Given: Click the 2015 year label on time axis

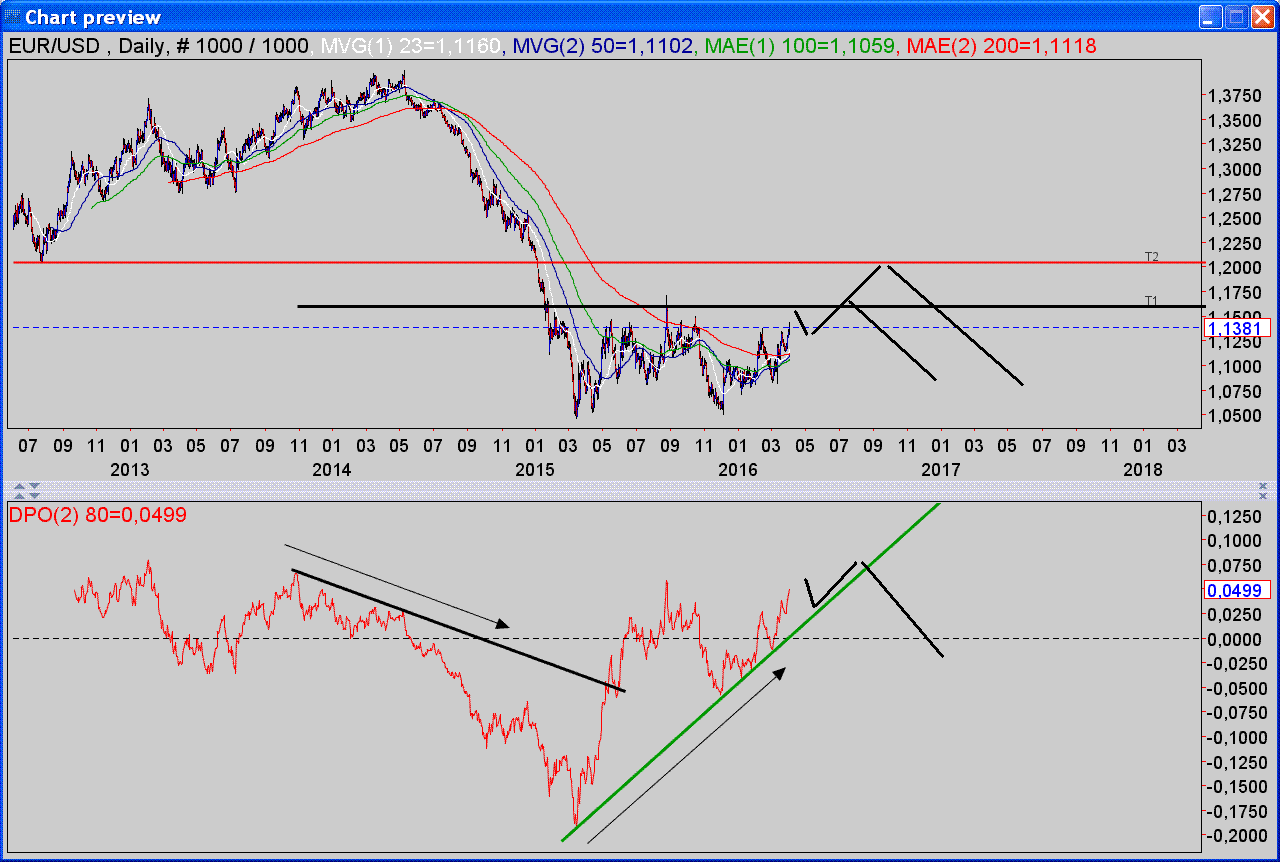Looking at the screenshot, I should point(534,468).
